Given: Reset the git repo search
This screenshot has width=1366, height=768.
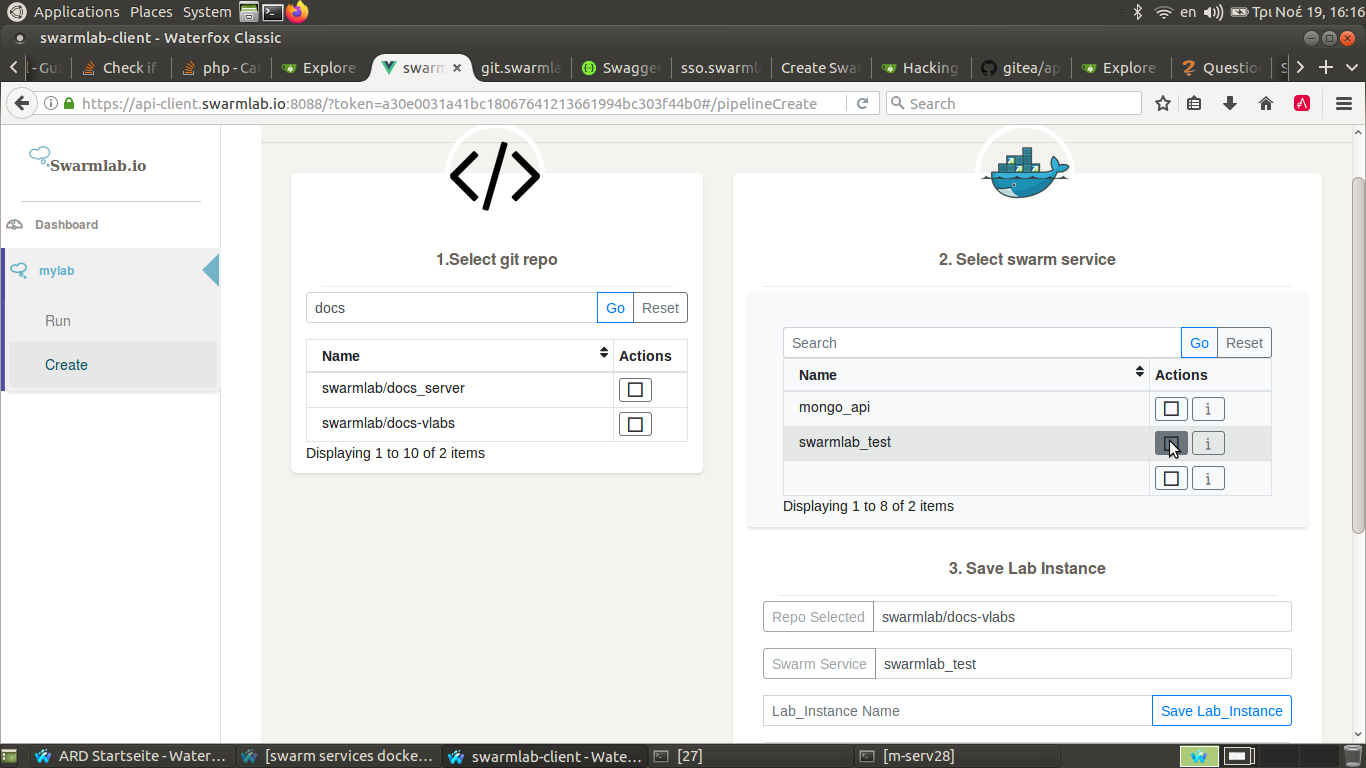Looking at the screenshot, I should [660, 308].
